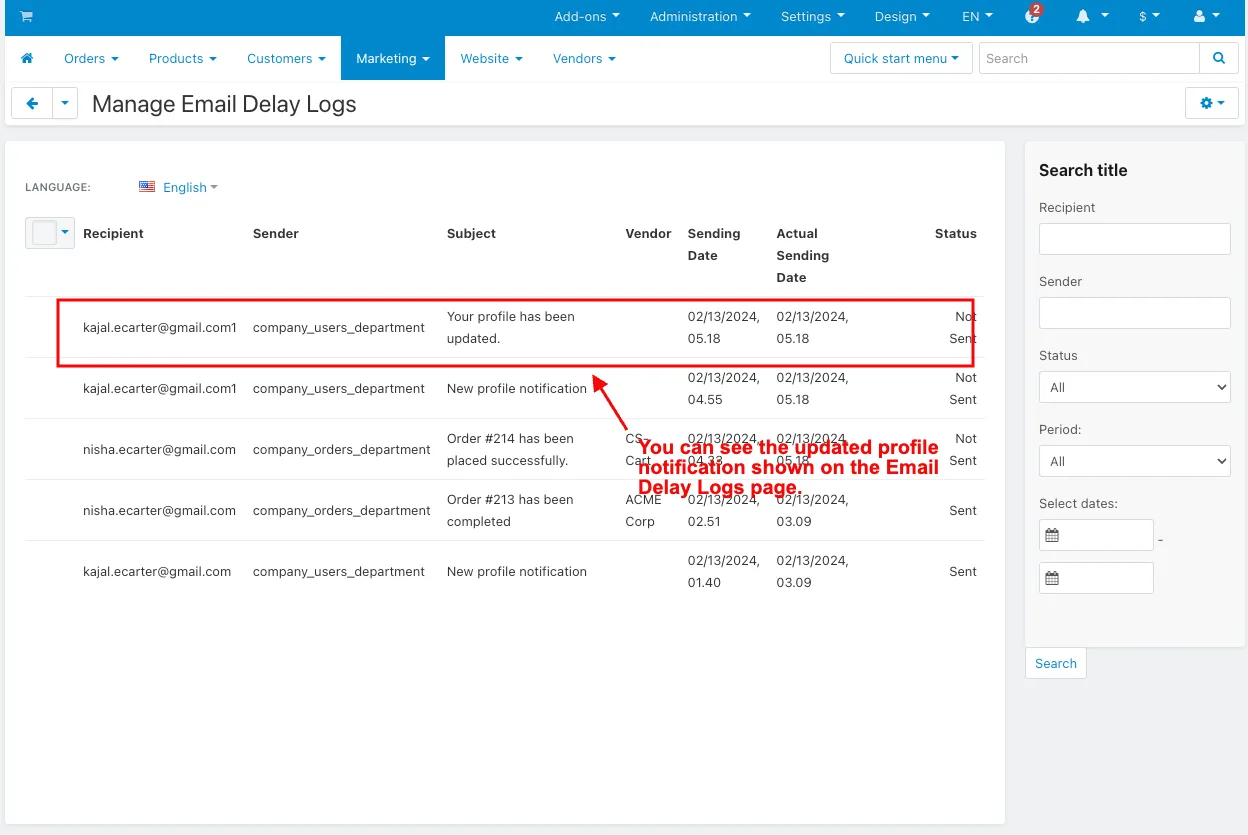Click the magnifier search button
Viewport: 1248px width, 835px height.
point(1219,58)
